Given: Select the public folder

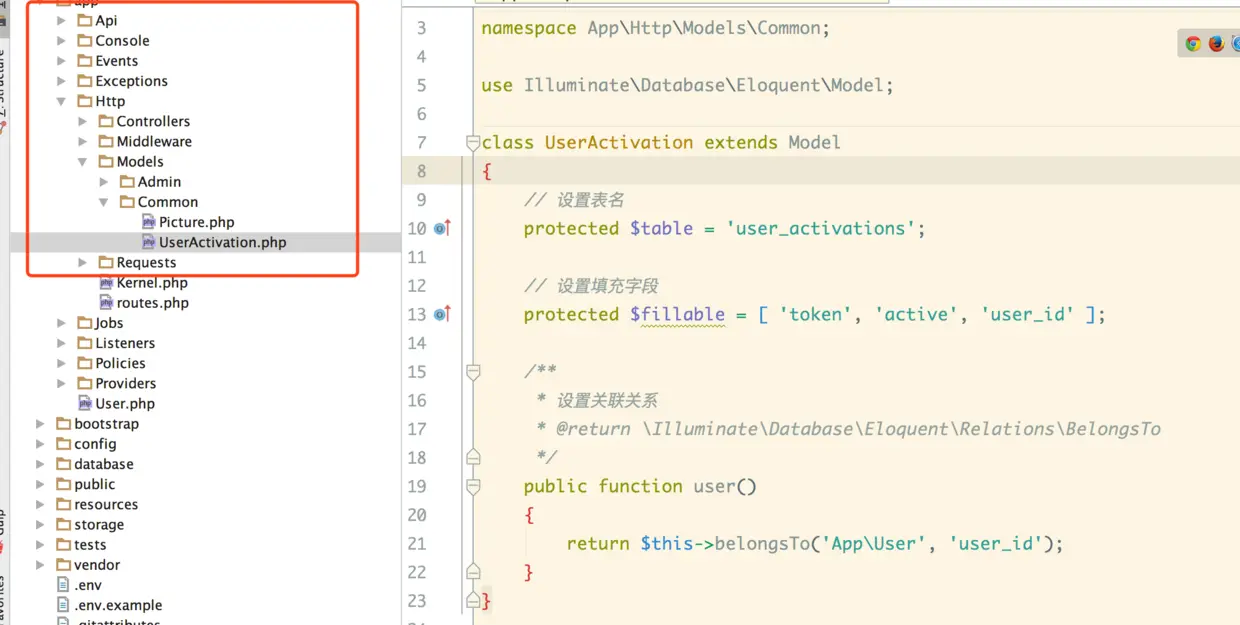Looking at the screenshot, I should tap(94, 484).
